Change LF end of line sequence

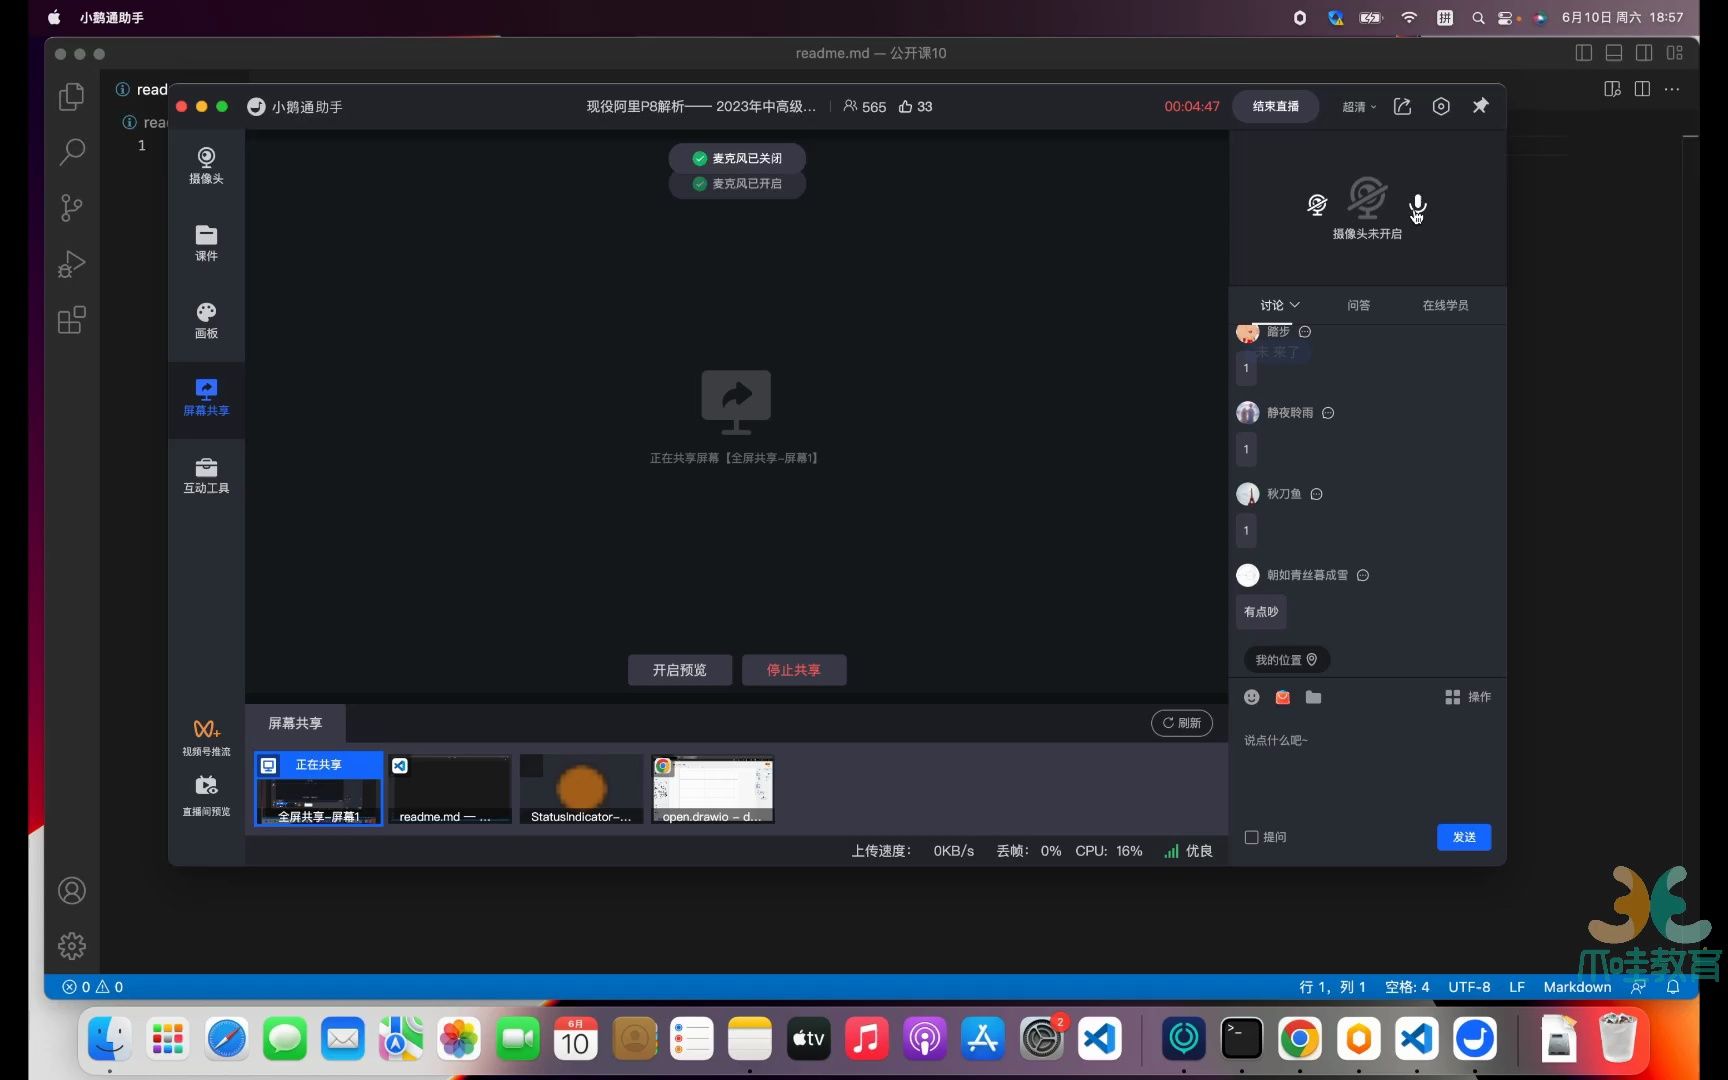1517,987
